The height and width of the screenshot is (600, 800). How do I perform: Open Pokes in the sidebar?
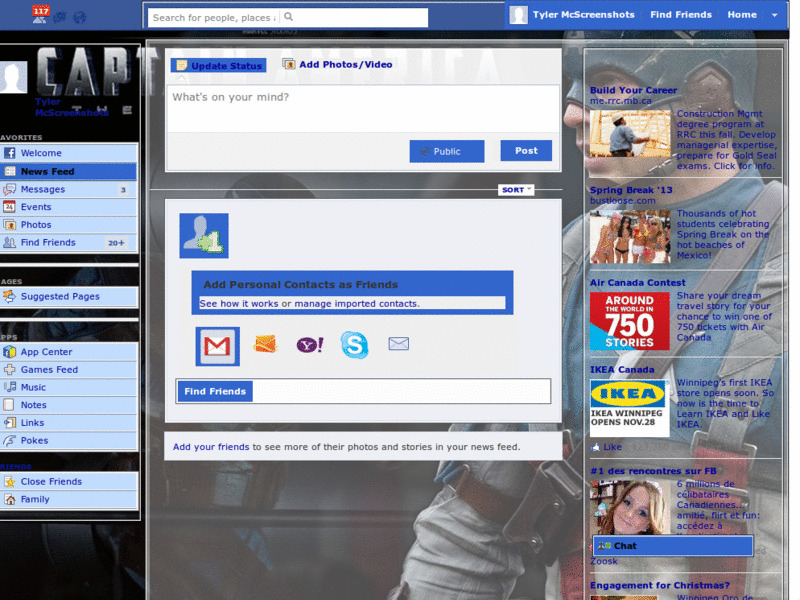tap(69, 440)
